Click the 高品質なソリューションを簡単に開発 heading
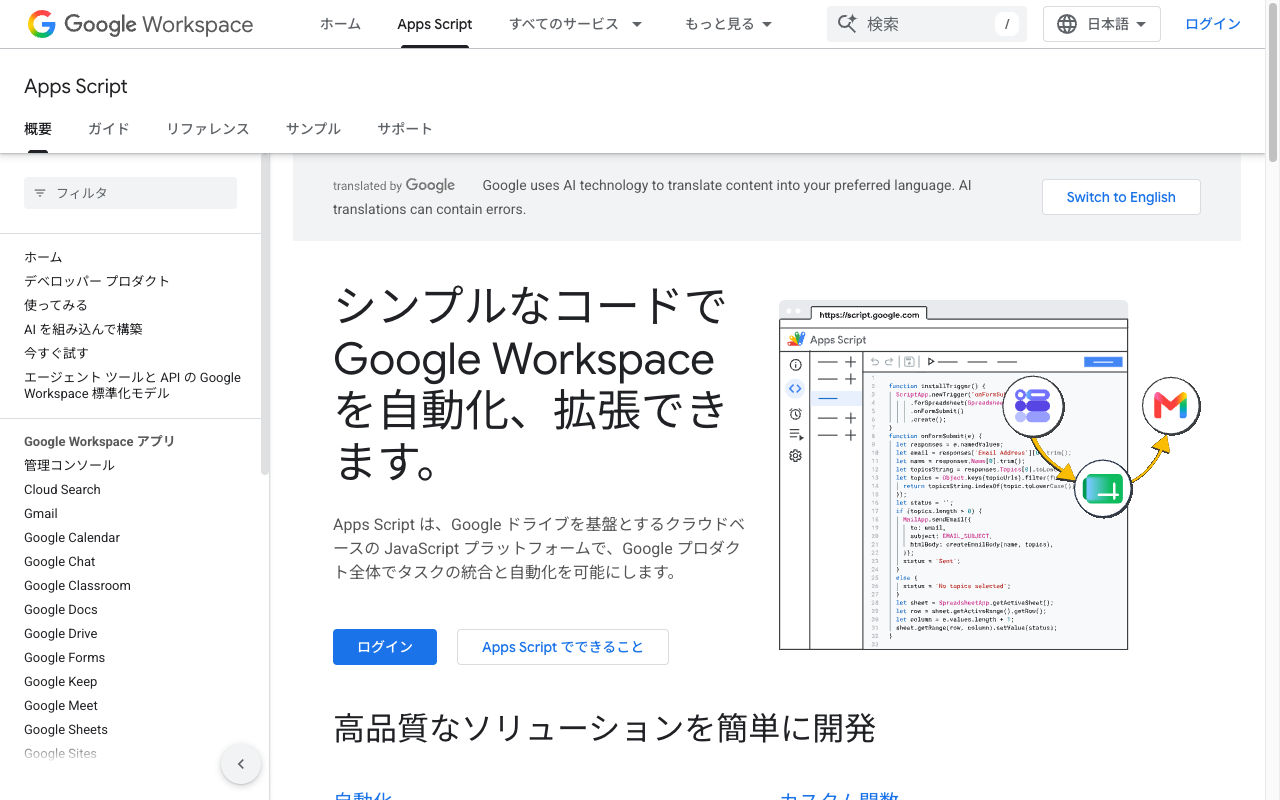 click(604, 728)
